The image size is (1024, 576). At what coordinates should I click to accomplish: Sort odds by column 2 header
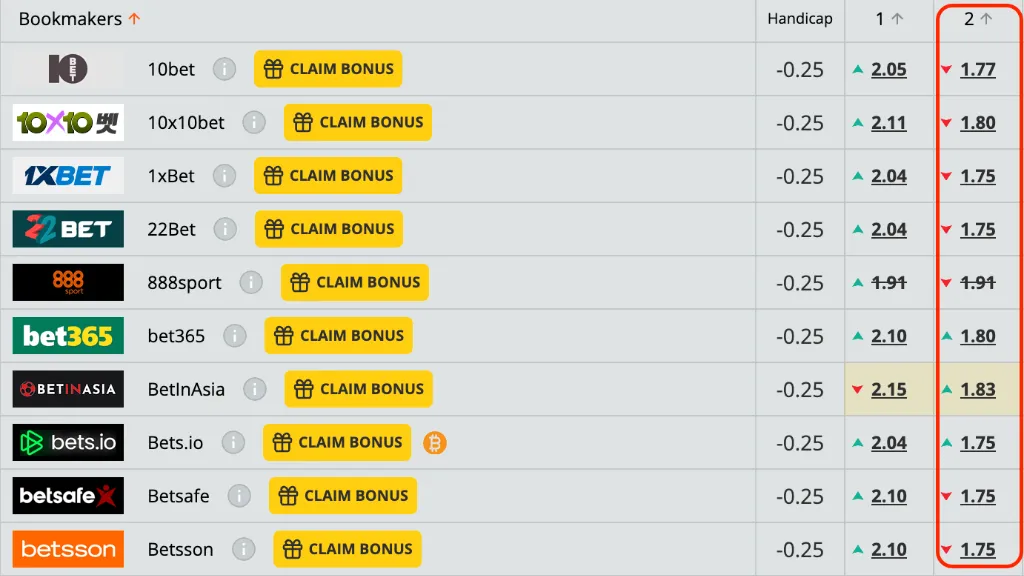pyautogui.click(x=978, y=19)
